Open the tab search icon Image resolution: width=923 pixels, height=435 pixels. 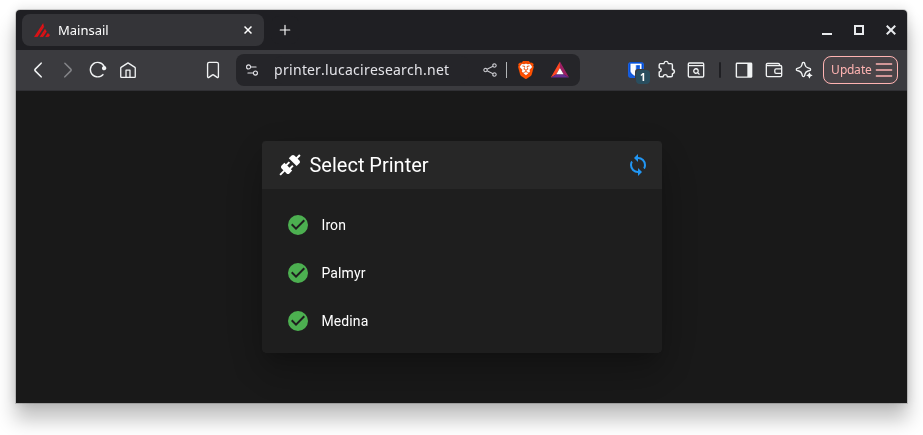click(696, 71)
